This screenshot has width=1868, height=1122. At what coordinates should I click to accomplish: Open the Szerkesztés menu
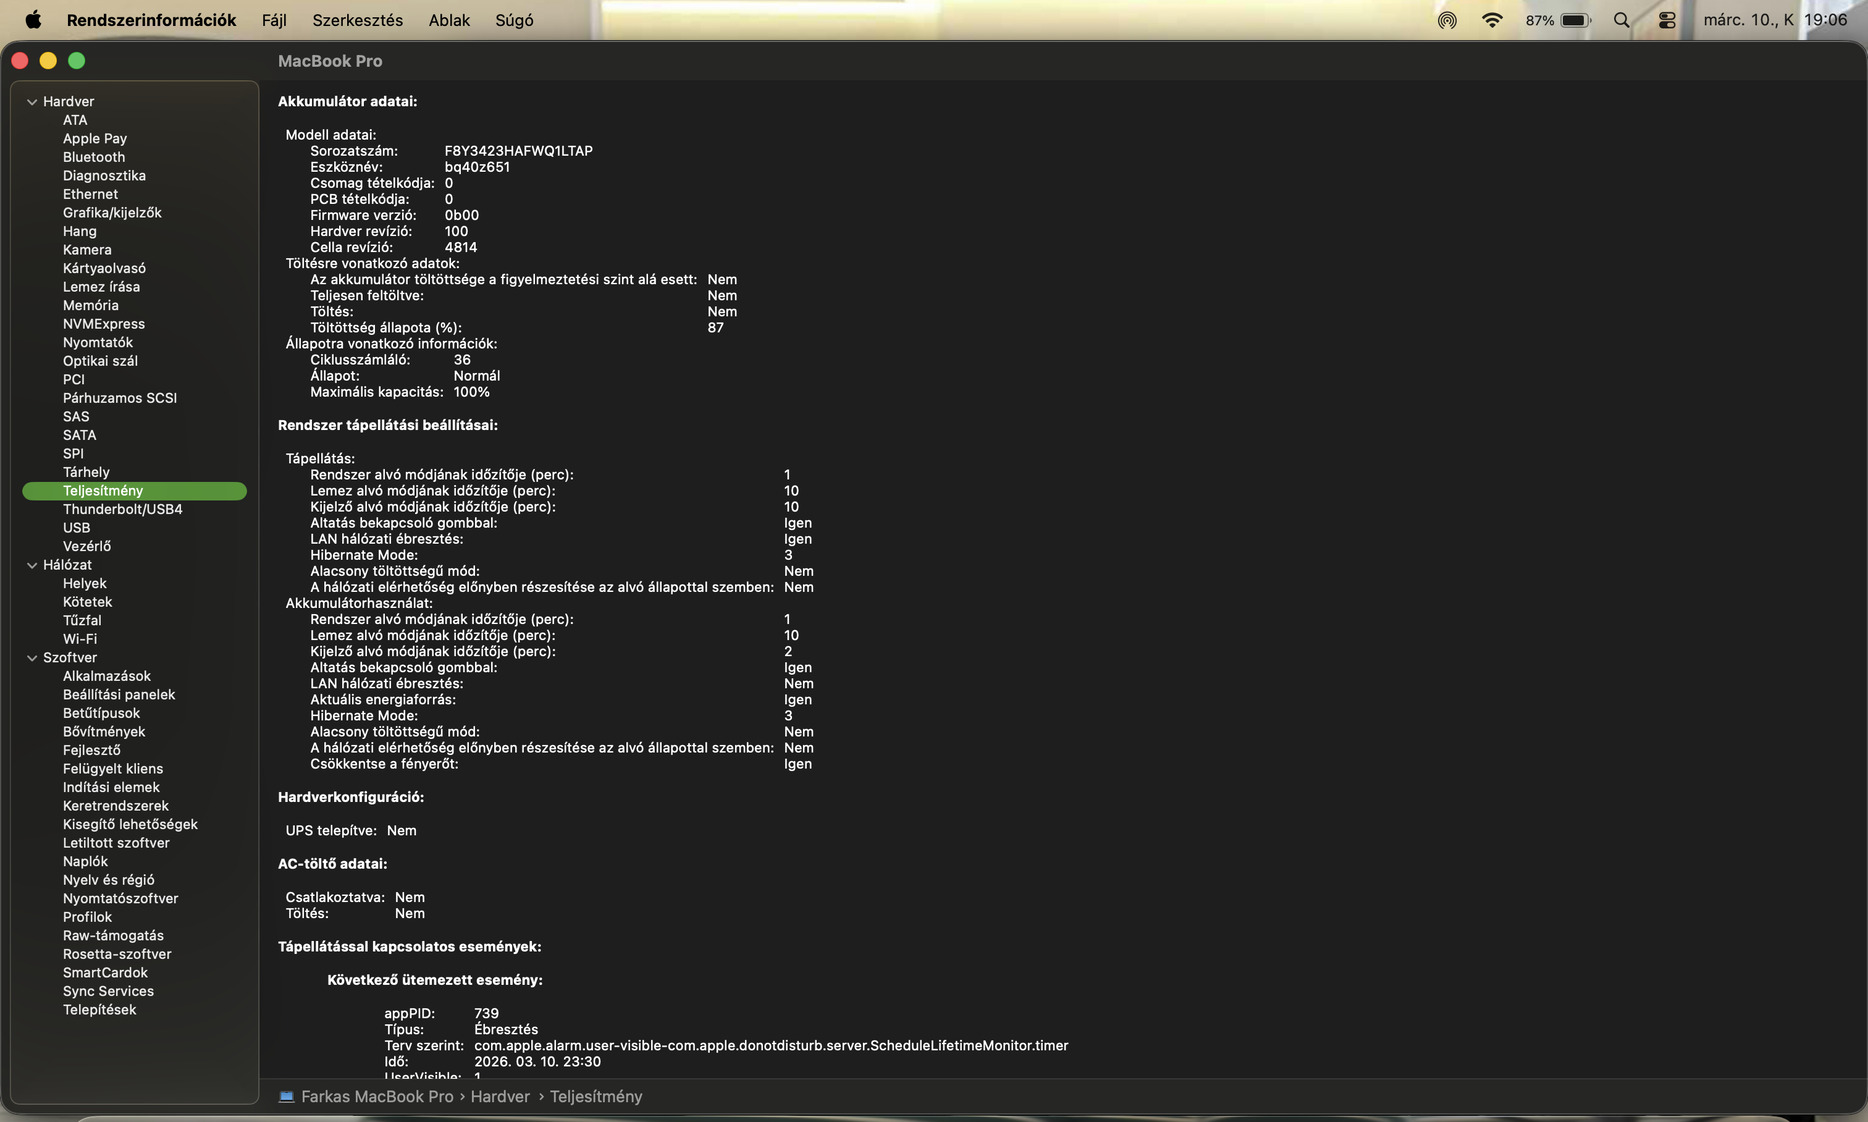pos(357,20)
